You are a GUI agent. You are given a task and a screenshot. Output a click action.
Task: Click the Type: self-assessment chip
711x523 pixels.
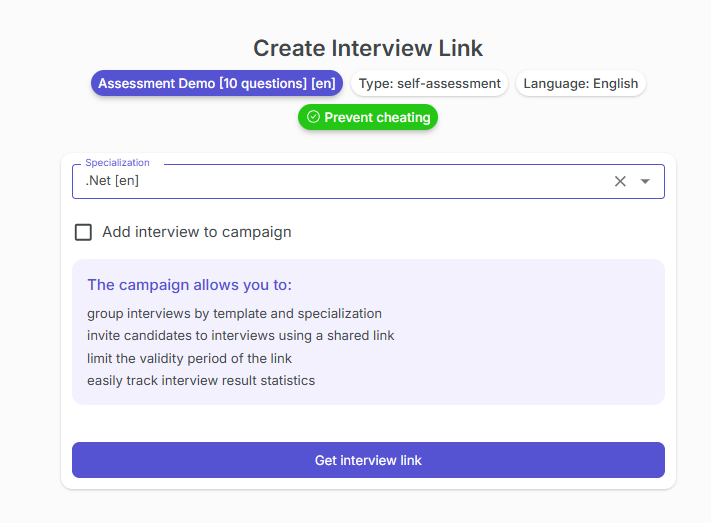[x=429, y=83]
